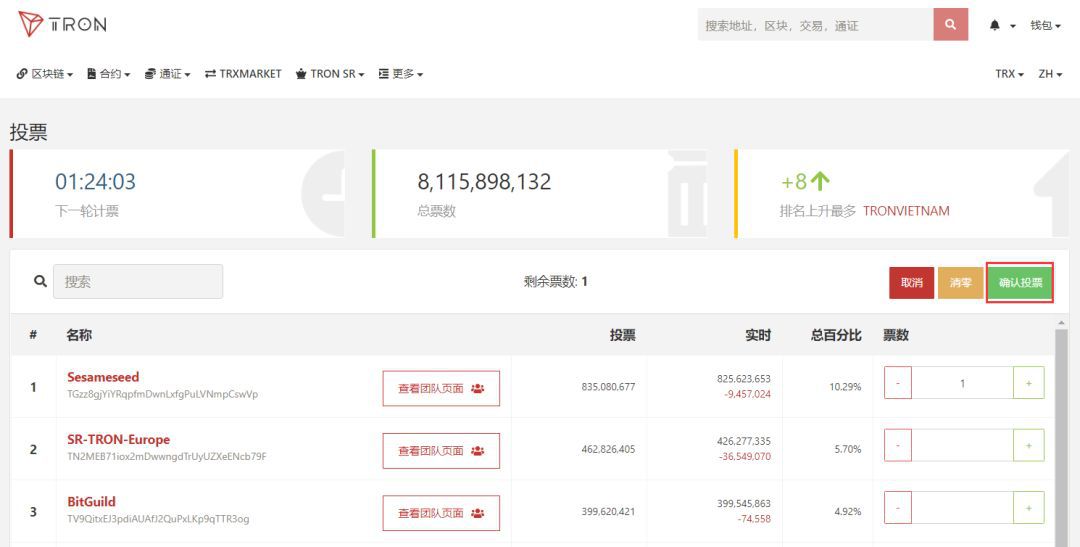Click the 4.92% percentage cell
Viewport: 1080px width, 547px height.
pos(848,512)
